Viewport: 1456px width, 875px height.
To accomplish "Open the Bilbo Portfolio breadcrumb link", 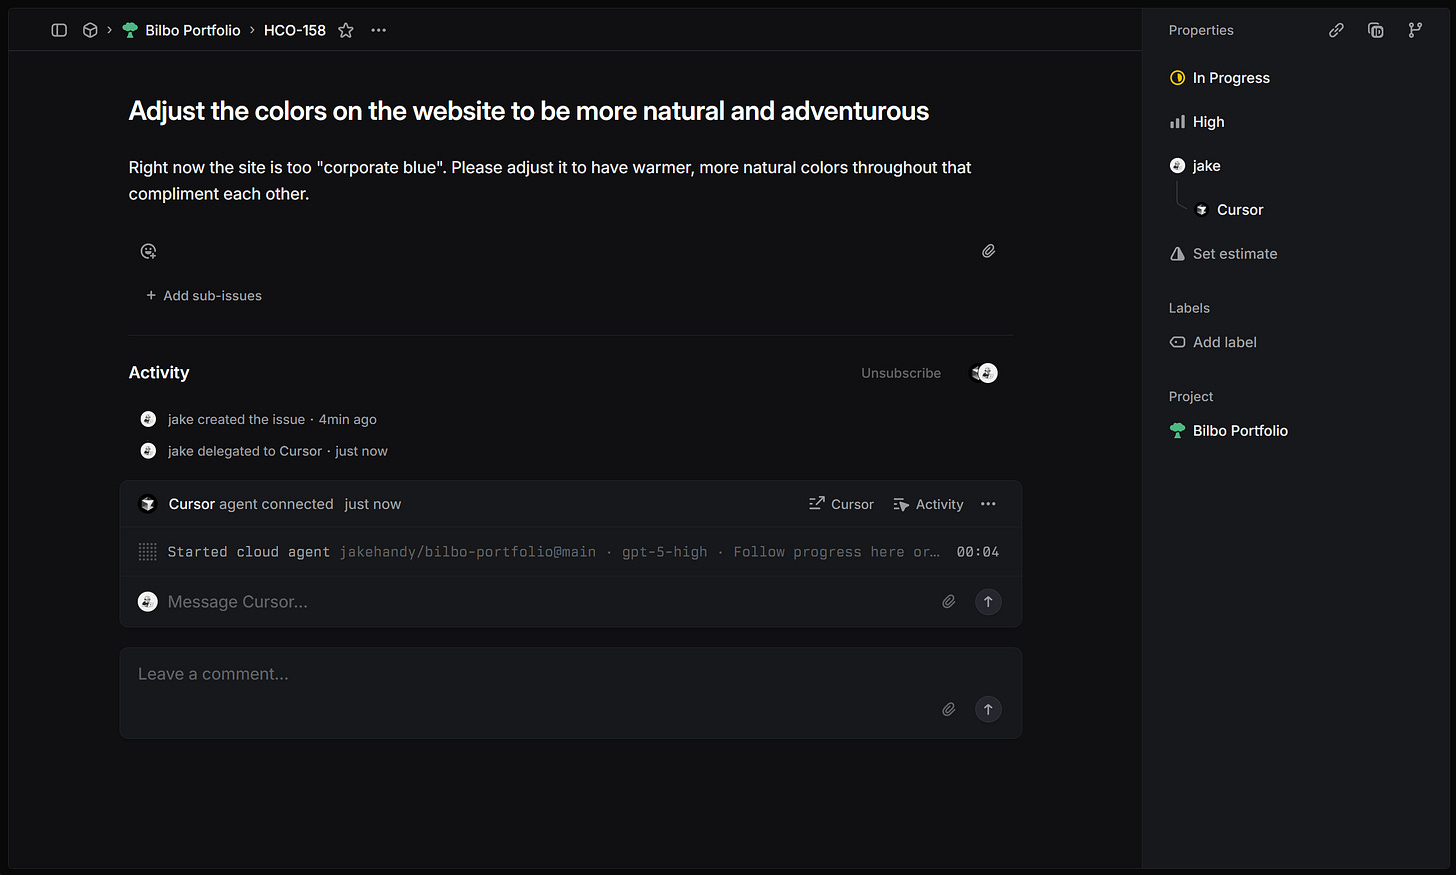I will [193, 30].
